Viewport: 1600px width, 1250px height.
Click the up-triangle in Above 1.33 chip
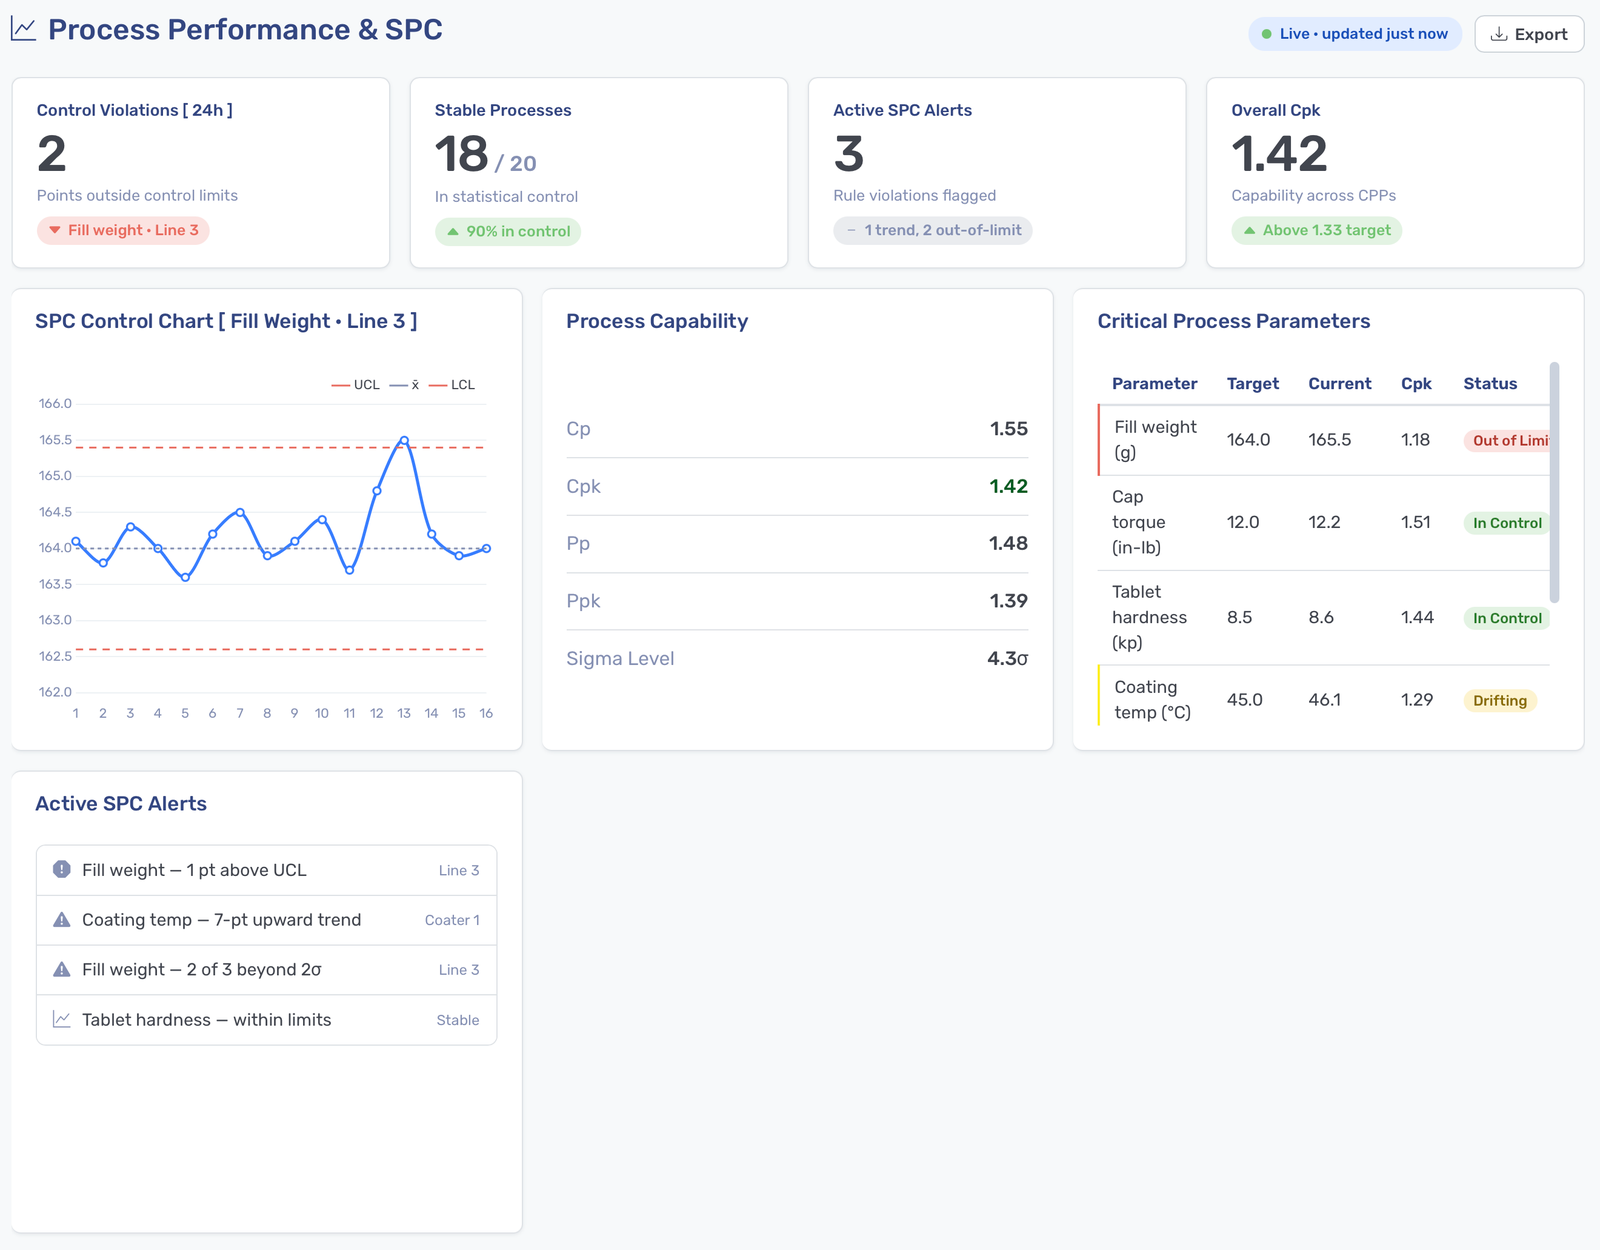coord(1249,230)
